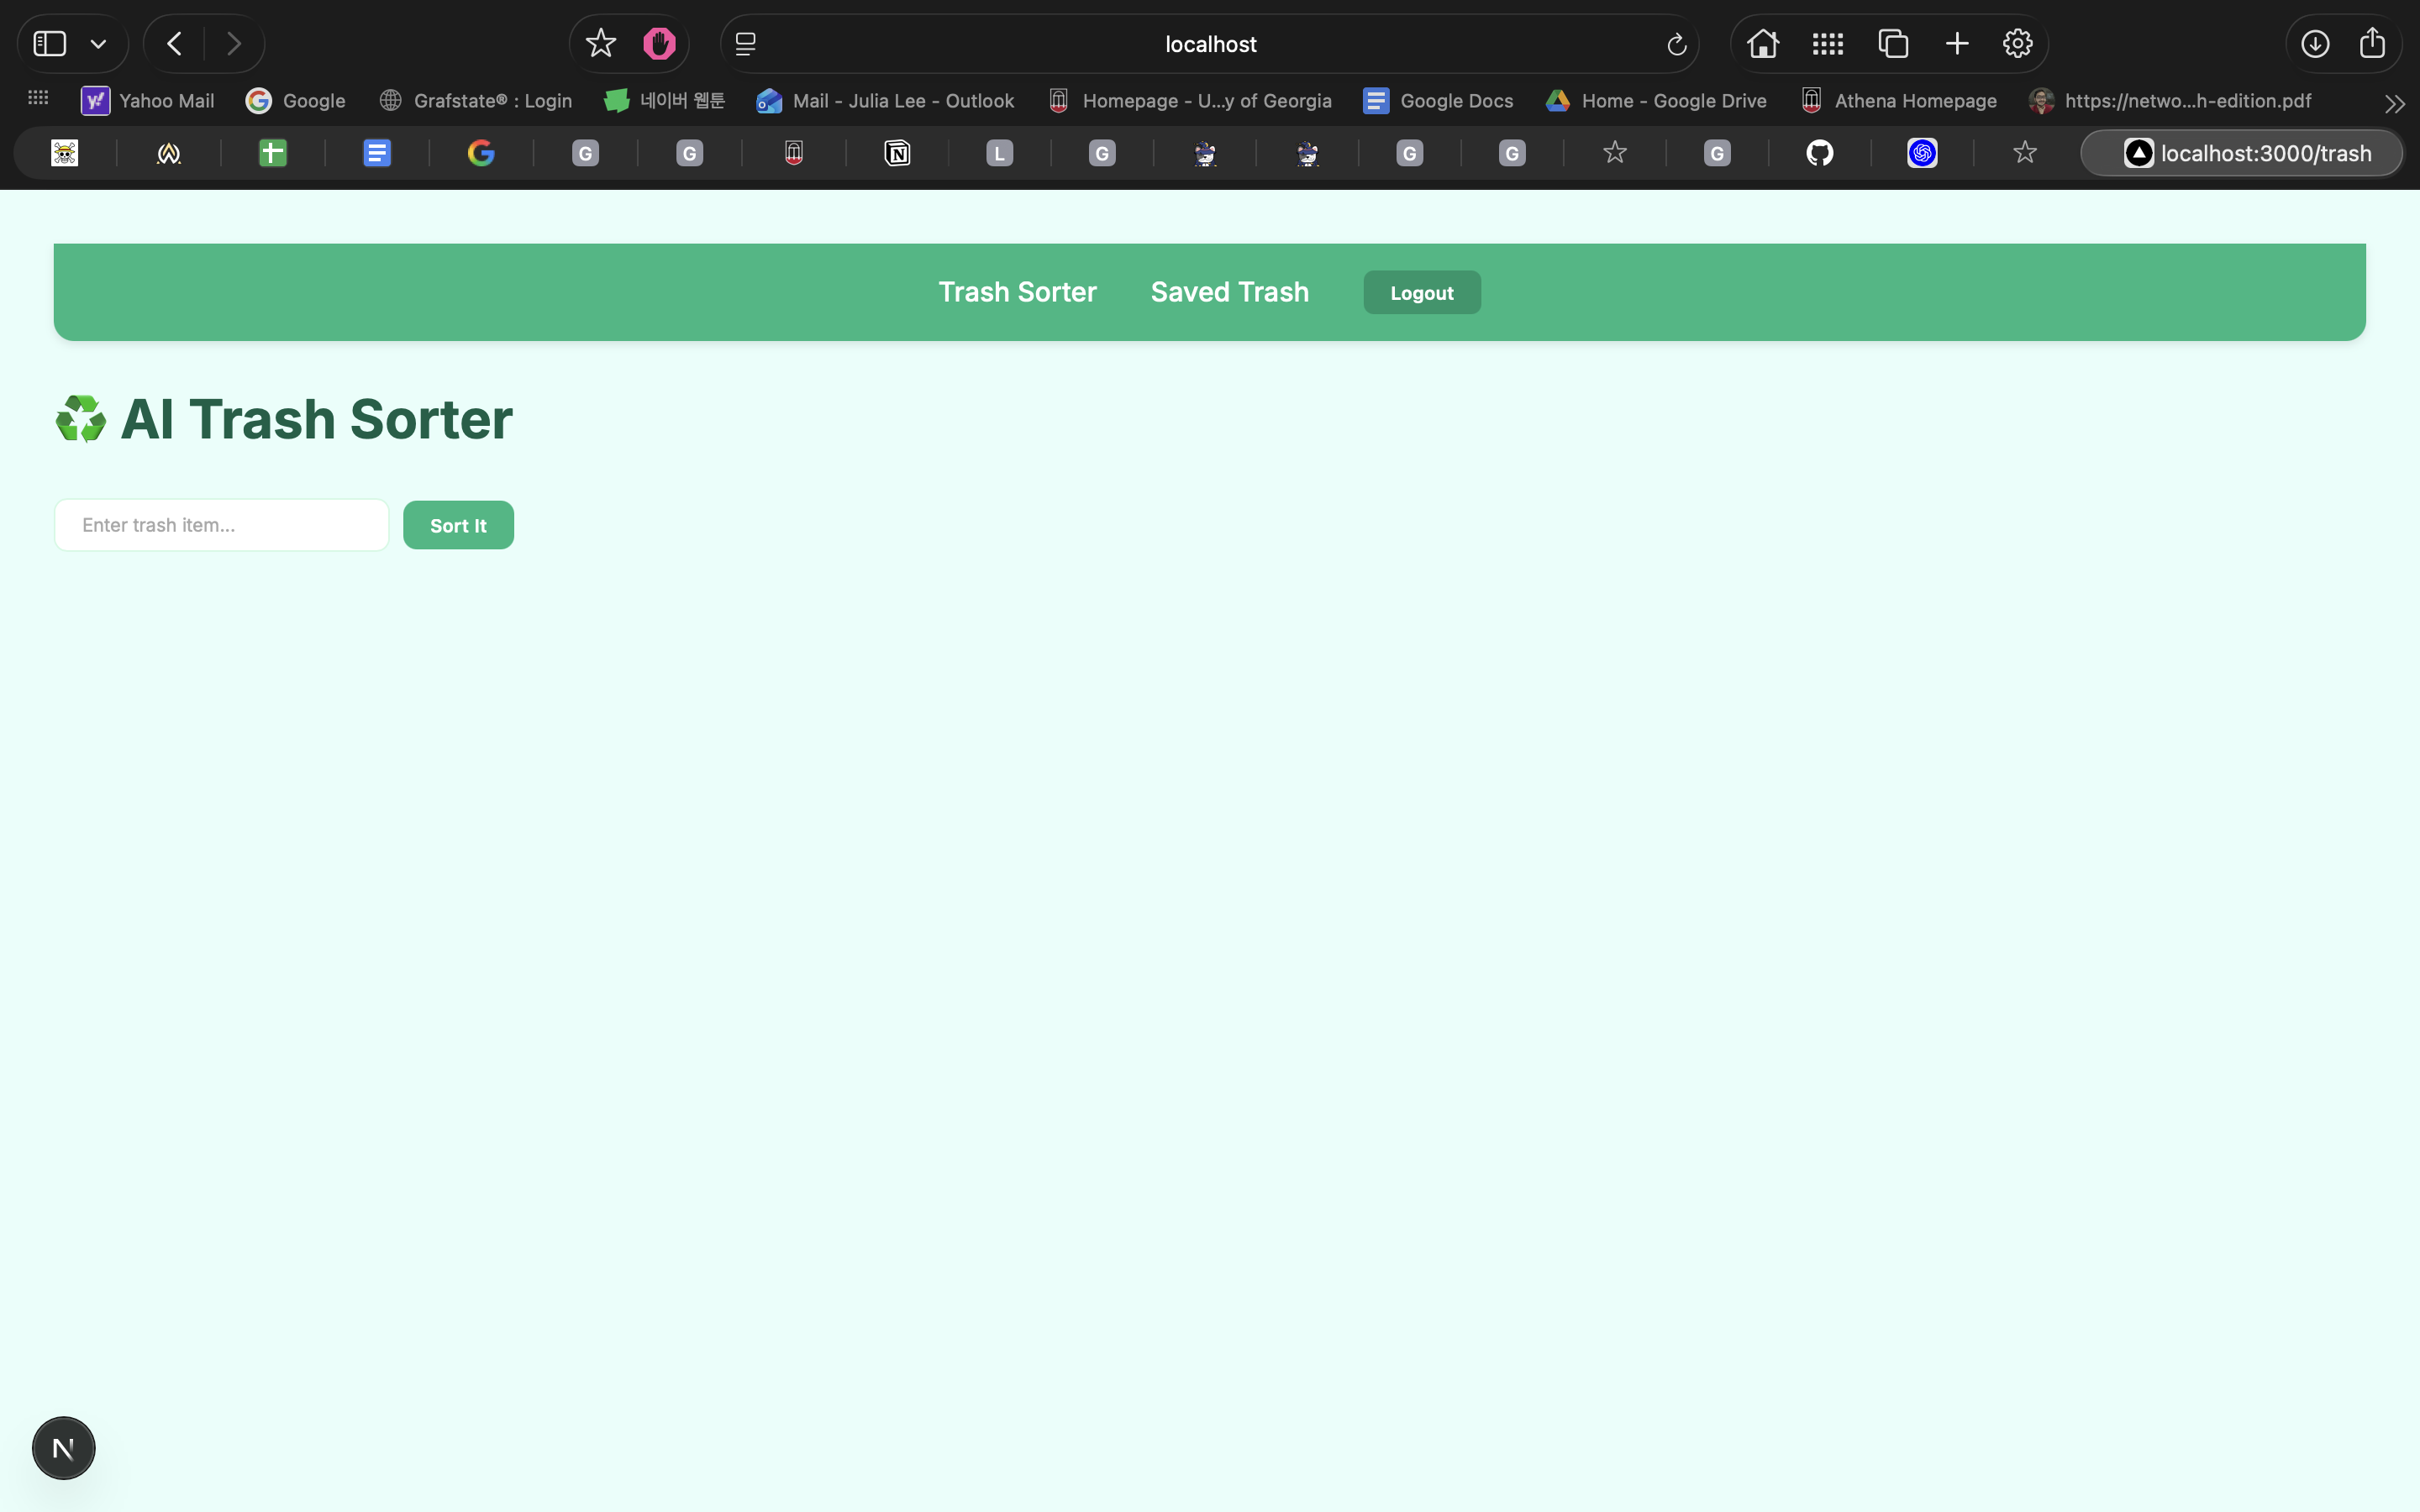This screenshot has height=1512, width=2420.
Task: Open the browser settings gear
Action: [2017, 44]
